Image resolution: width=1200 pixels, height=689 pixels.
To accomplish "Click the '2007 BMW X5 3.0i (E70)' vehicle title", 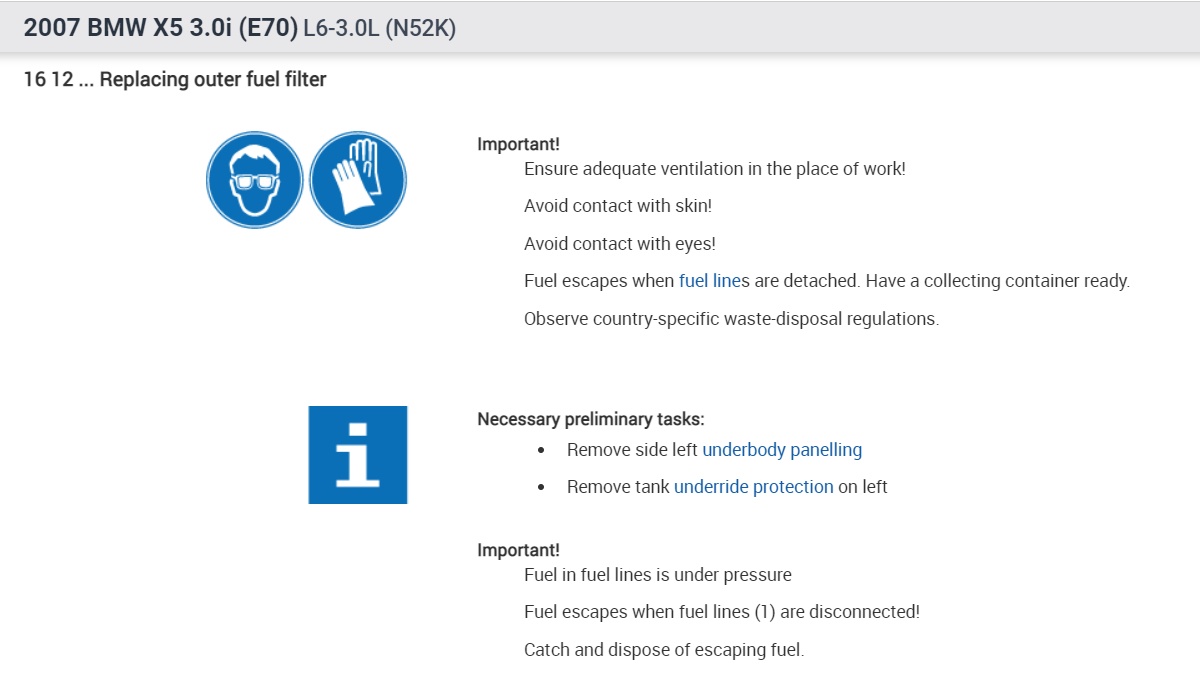I will pos(161,28).
